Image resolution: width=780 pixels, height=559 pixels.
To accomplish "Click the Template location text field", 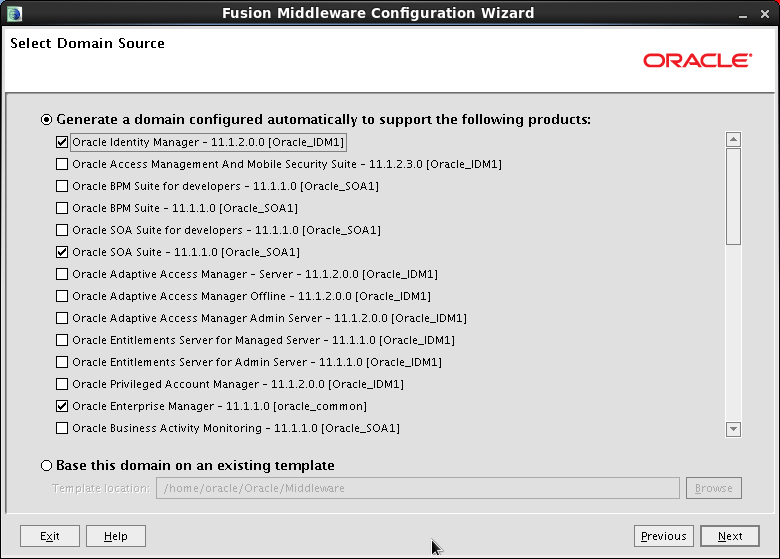I will [415, 488].
